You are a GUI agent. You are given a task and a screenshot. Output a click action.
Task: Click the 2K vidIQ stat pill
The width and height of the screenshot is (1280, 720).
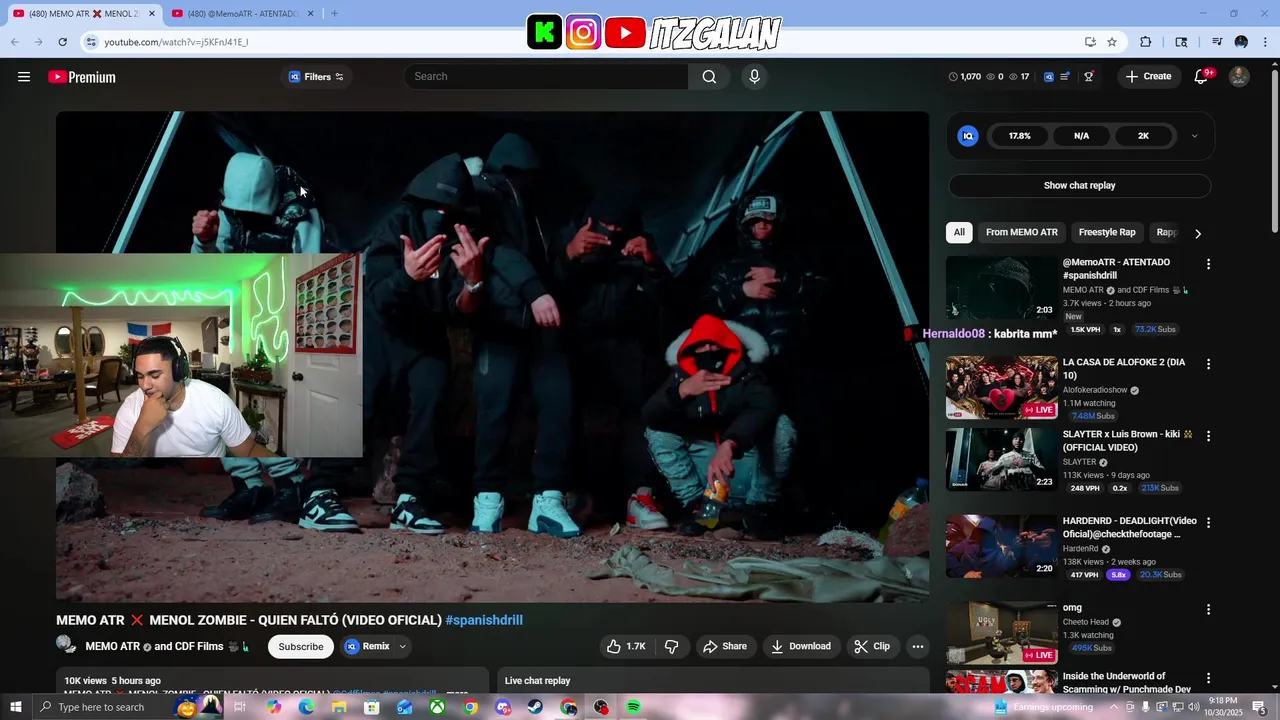point(1143,136)
